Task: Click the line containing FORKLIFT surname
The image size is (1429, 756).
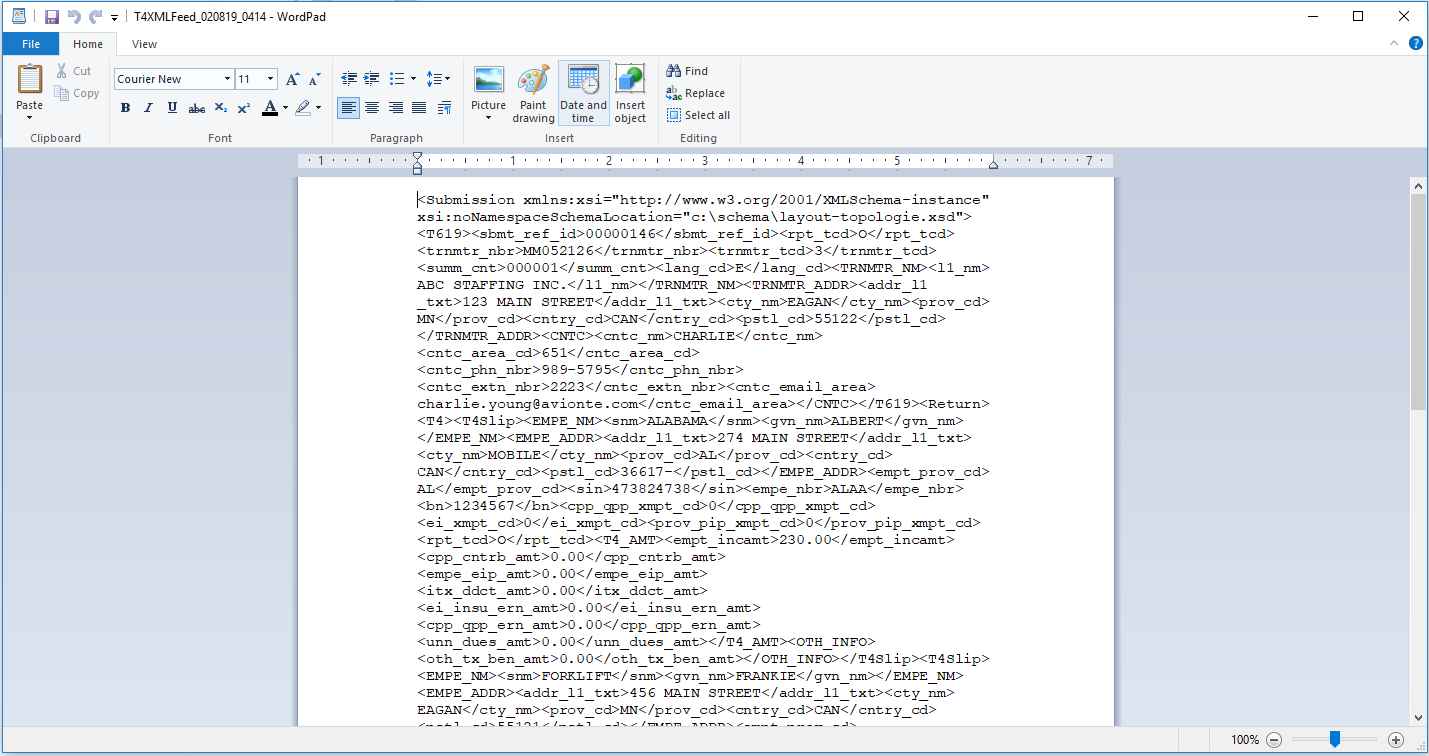Action: (690, 676)
